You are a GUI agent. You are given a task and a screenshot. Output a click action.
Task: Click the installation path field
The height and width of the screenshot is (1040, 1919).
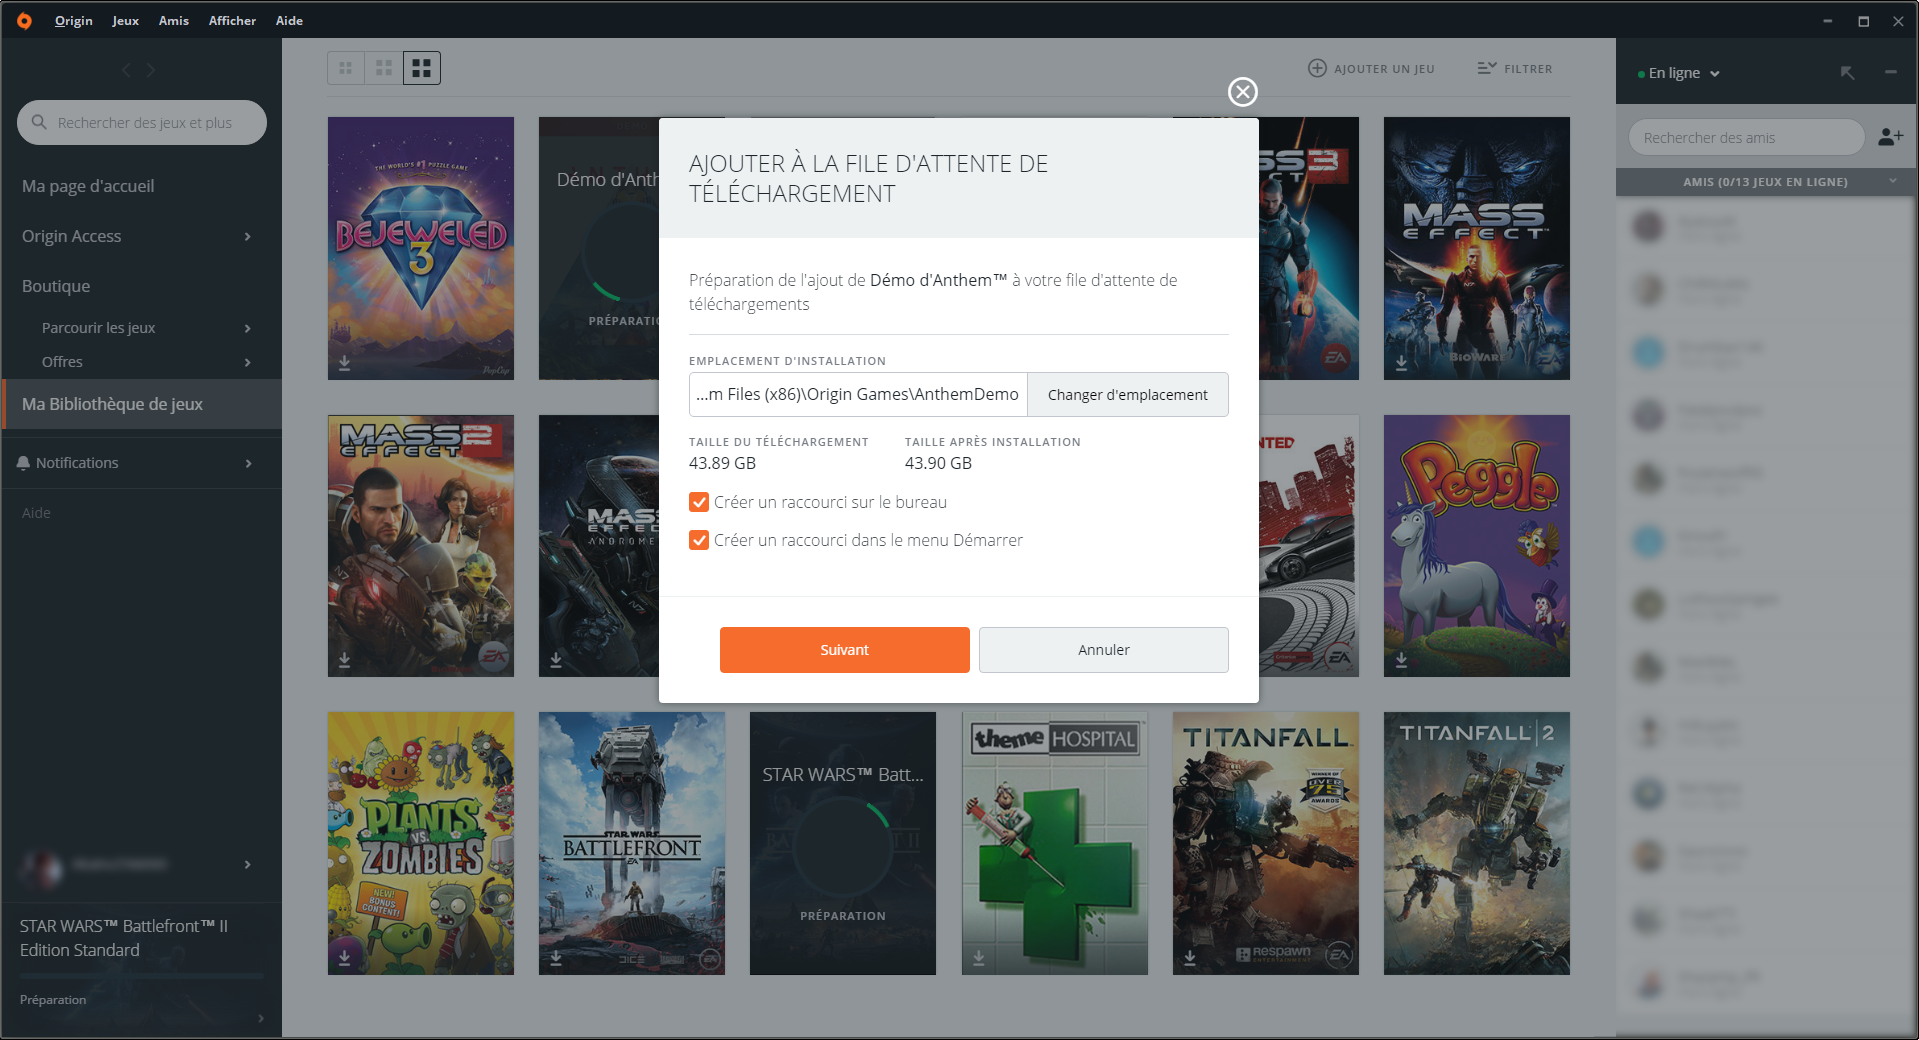coord(858,395)
